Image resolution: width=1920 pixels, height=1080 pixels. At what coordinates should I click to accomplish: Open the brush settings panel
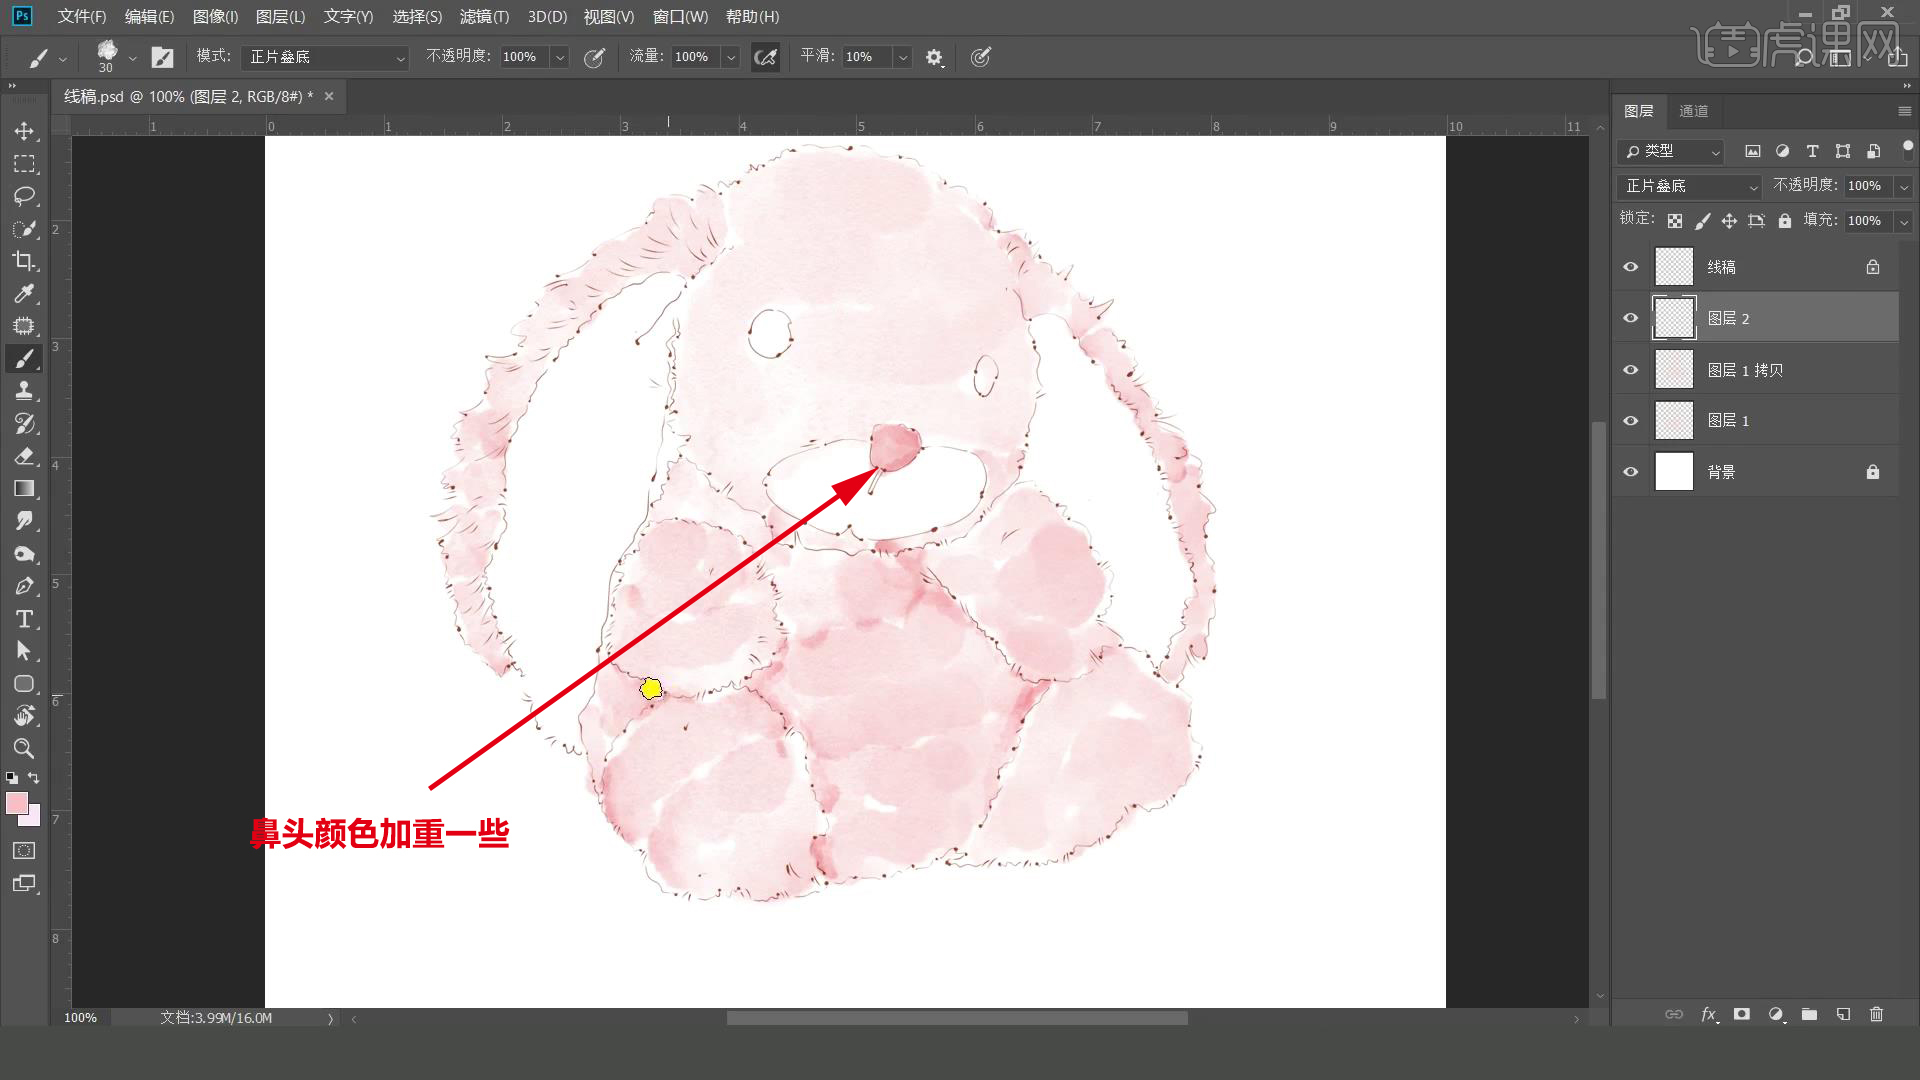[x=162, y=57]
